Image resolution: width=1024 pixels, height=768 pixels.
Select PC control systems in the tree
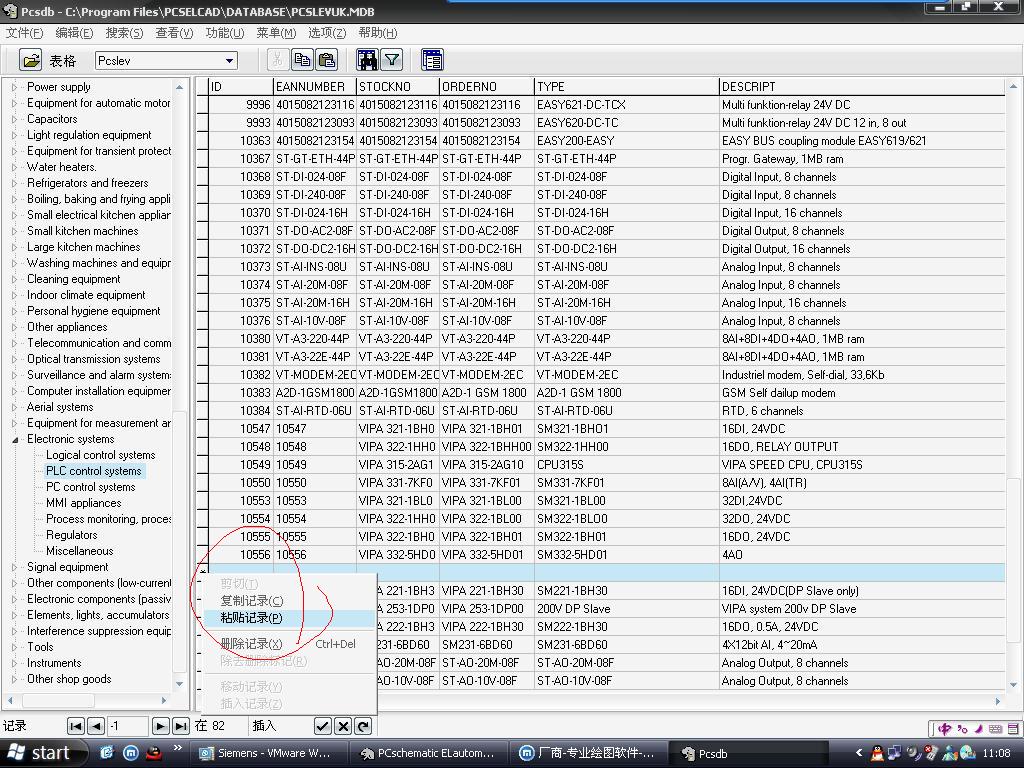(91, 487)
